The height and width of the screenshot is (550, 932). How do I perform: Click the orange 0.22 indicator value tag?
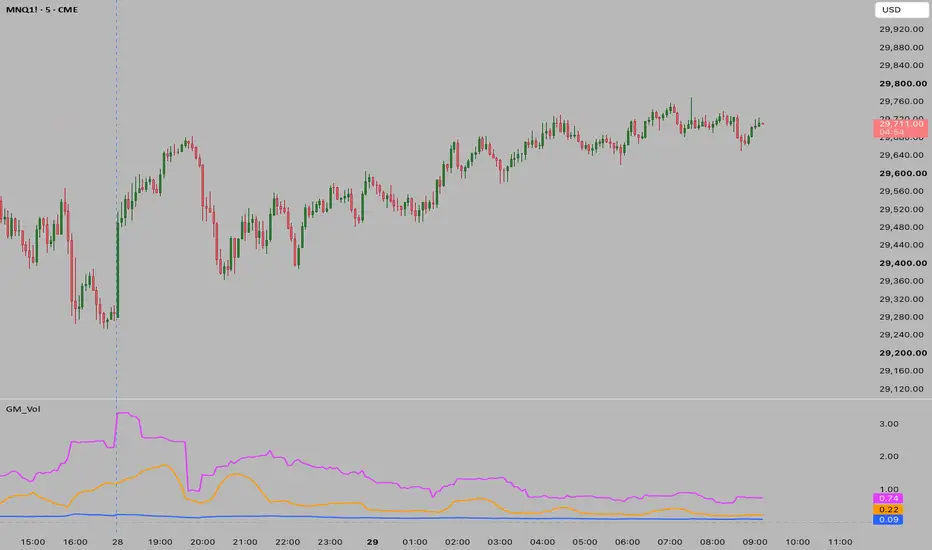[889, 510]
